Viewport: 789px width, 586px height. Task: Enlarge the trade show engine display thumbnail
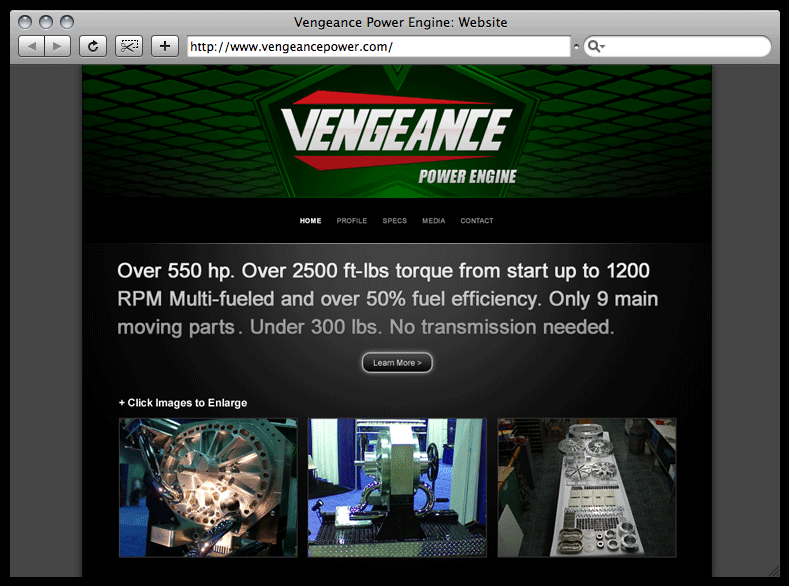[397, 487]
